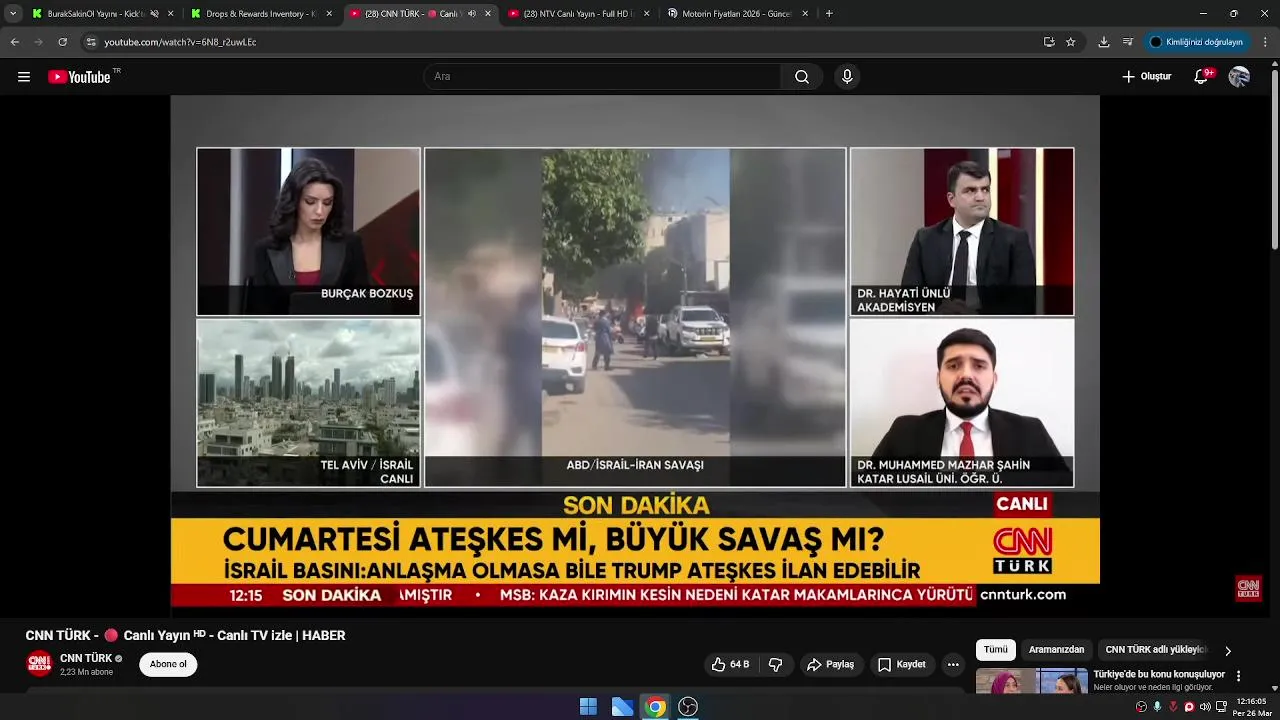Open the volume speaker tray icon
This screenshot has height=720, width=1280.
(x=1205, y=707)
